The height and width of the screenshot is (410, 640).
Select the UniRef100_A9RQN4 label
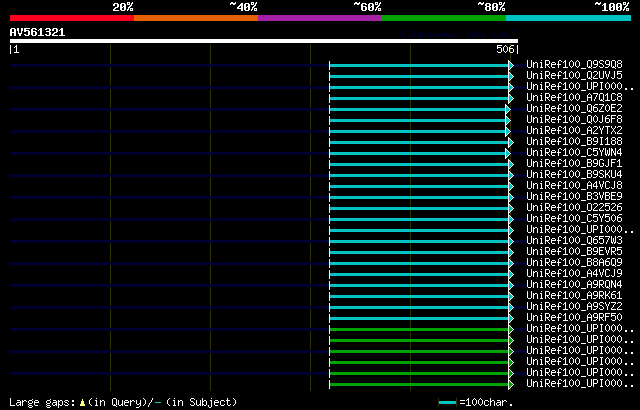tap(574, 284)
